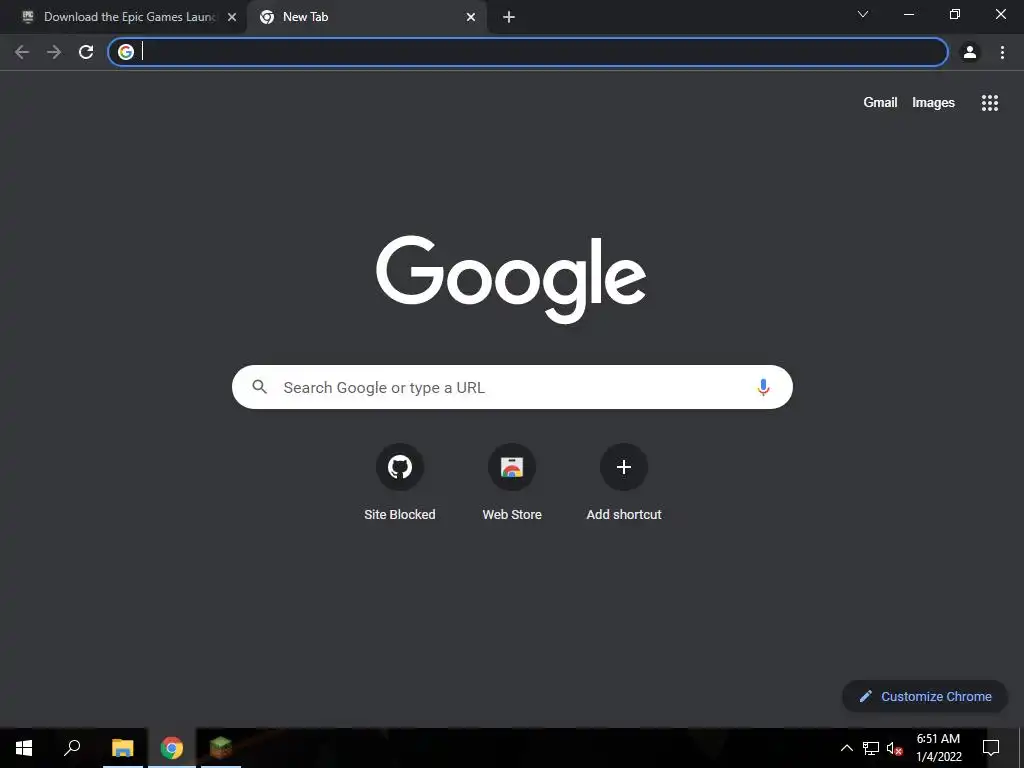The height and width of the screenshot is (768, 1024).
Task: Go back using the browser back arrow
Action: 22,52
